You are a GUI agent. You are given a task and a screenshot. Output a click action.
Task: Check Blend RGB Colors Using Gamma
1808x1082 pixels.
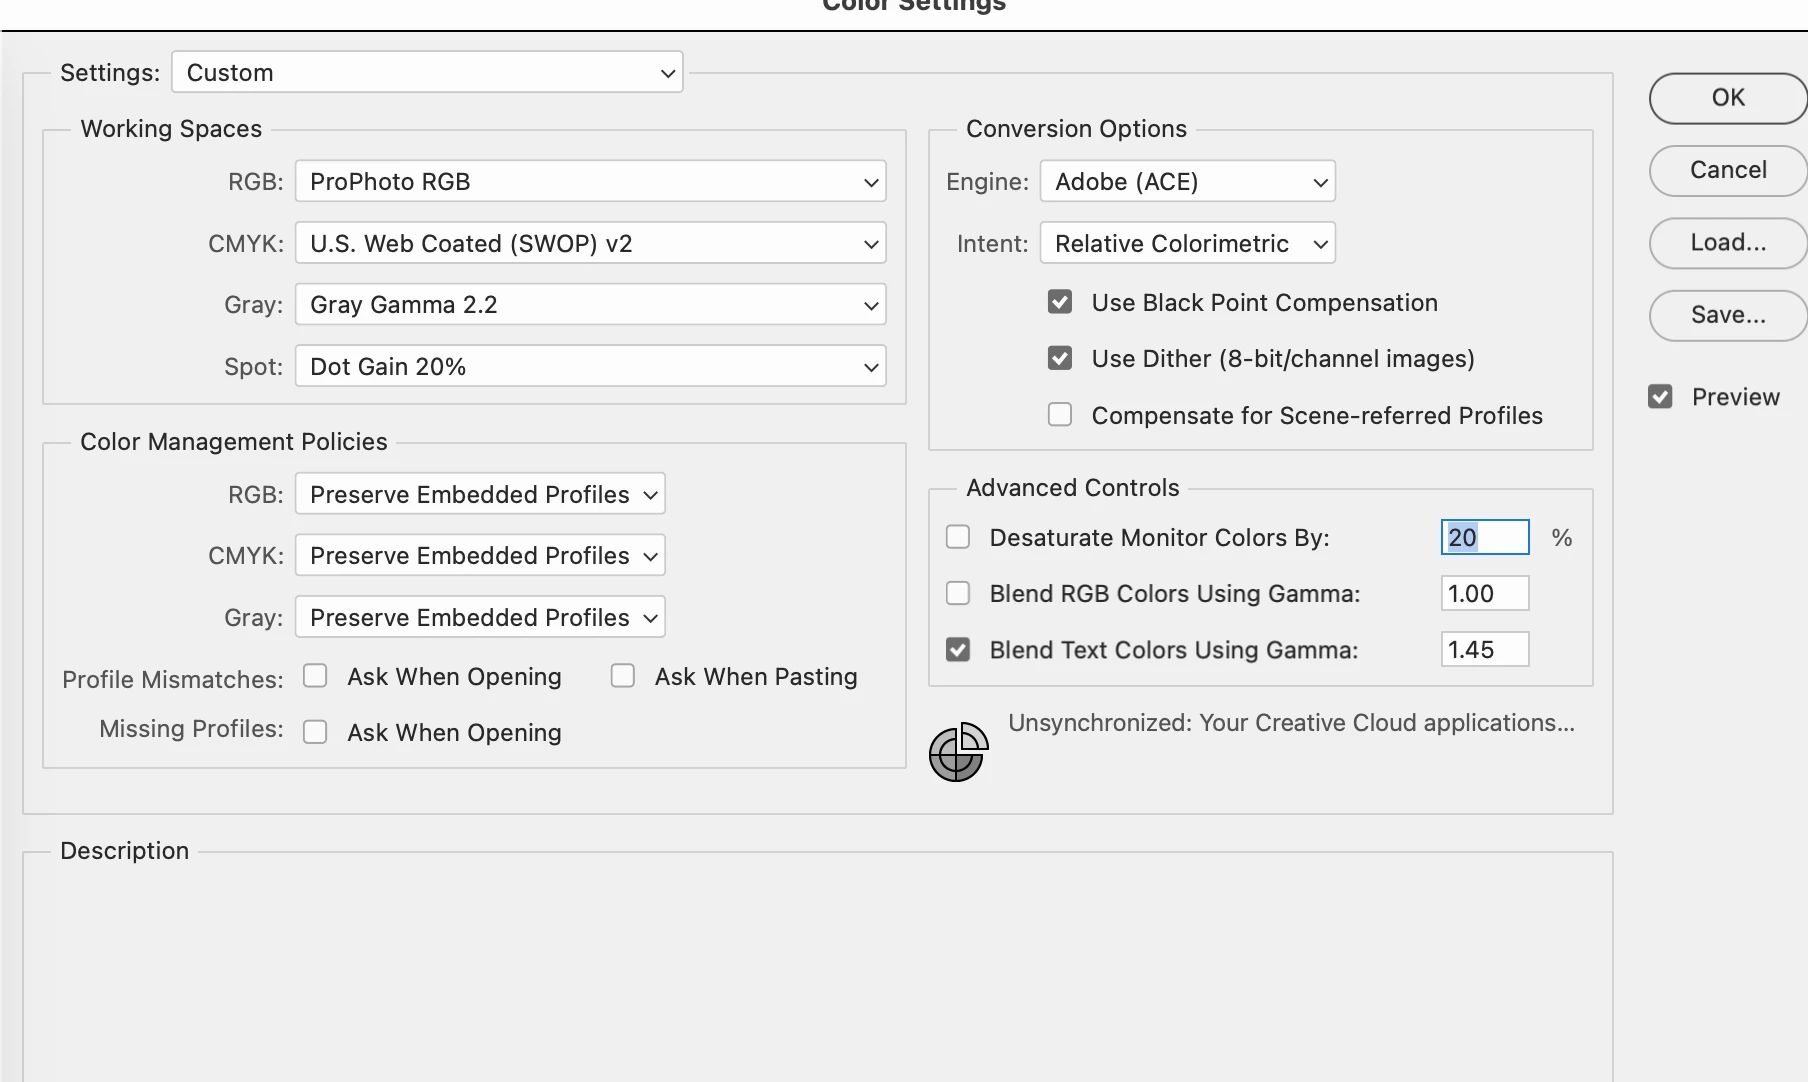point(958,593)
